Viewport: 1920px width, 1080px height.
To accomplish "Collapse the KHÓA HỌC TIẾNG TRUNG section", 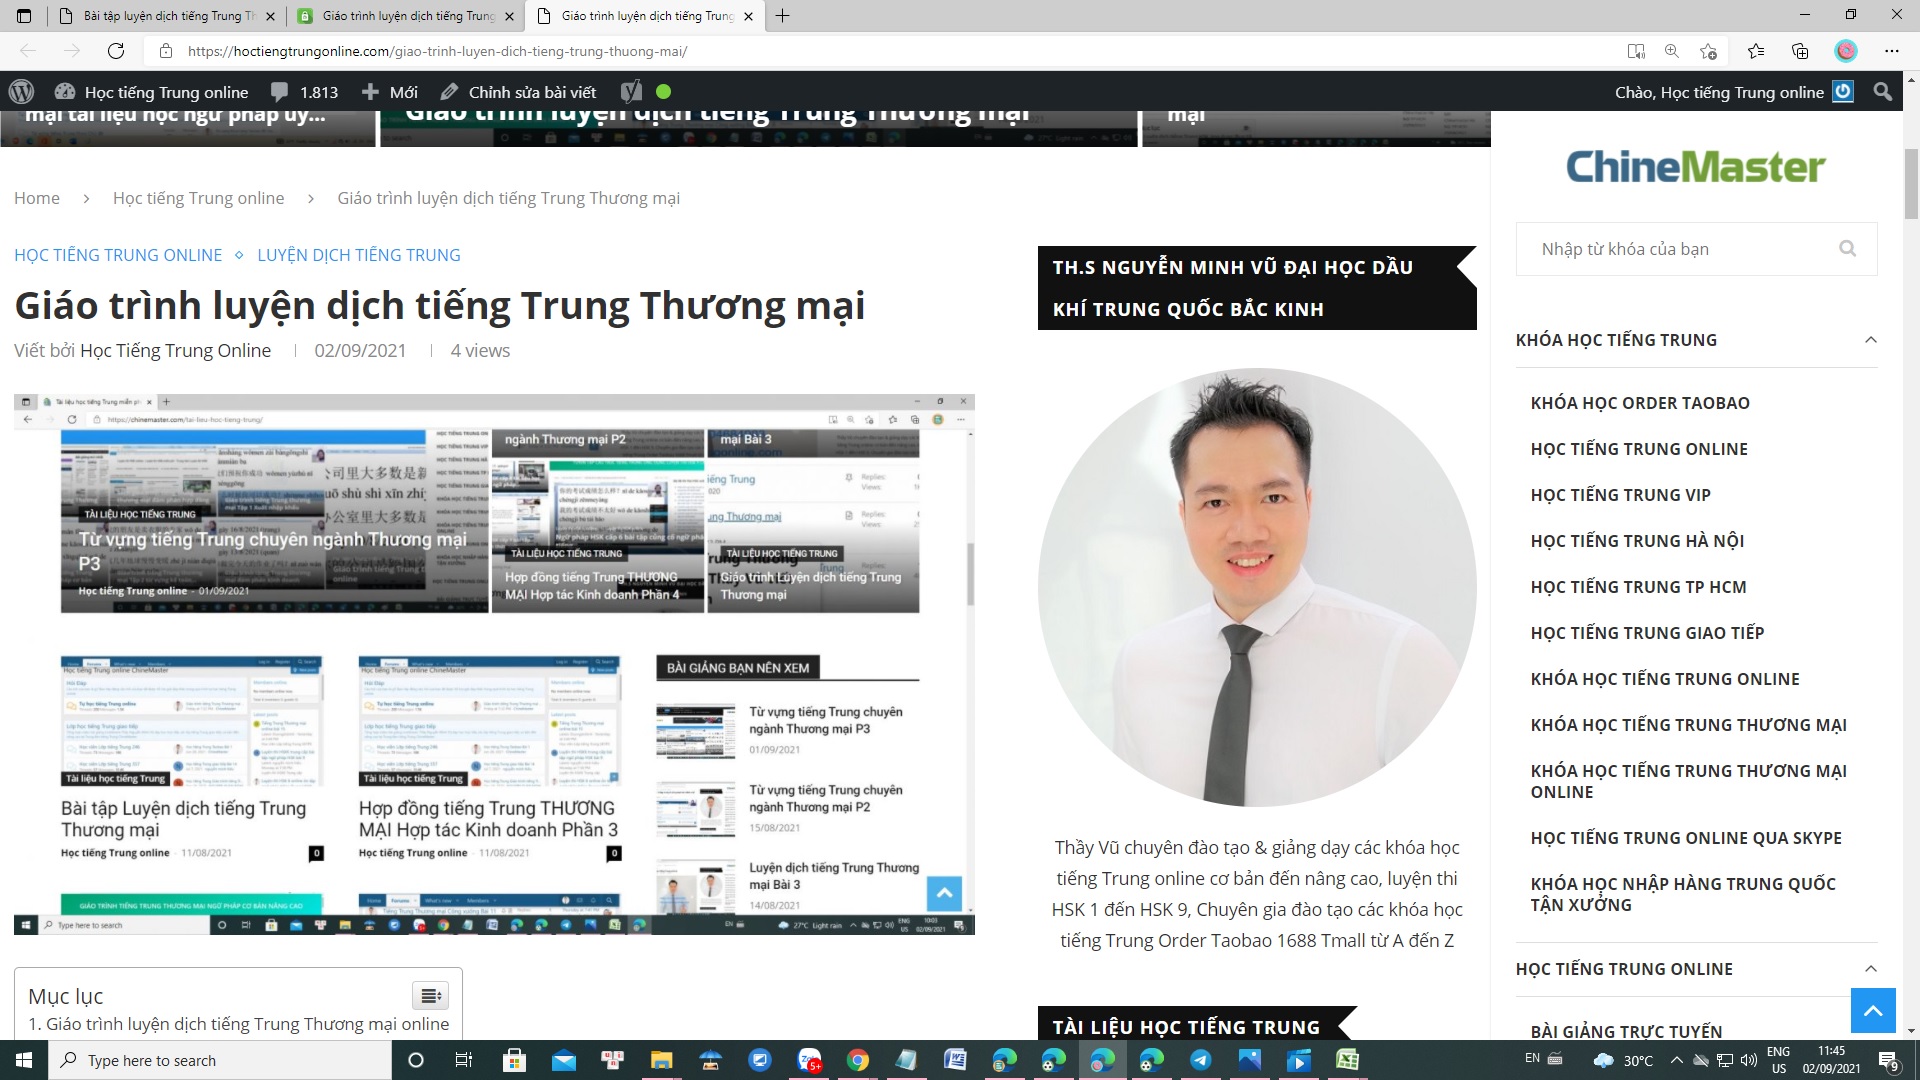I will [1870, 340].
